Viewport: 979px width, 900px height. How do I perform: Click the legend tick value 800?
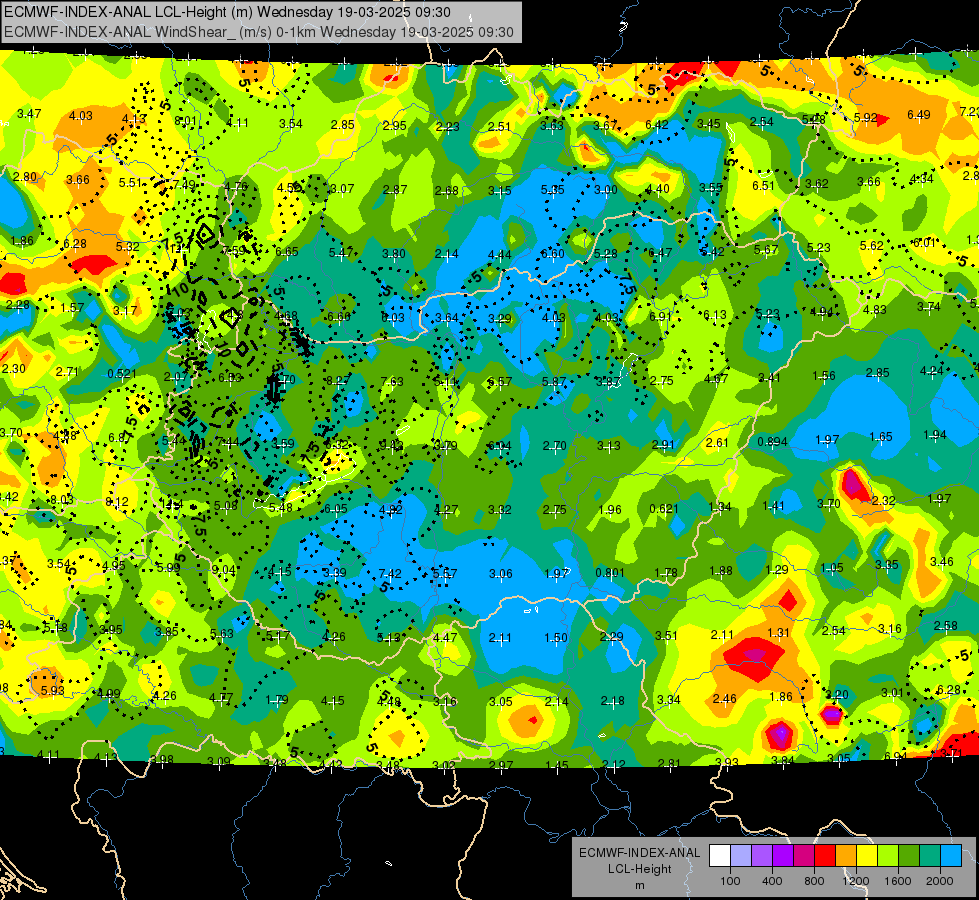pyautogui.click(x=814, y=881)
